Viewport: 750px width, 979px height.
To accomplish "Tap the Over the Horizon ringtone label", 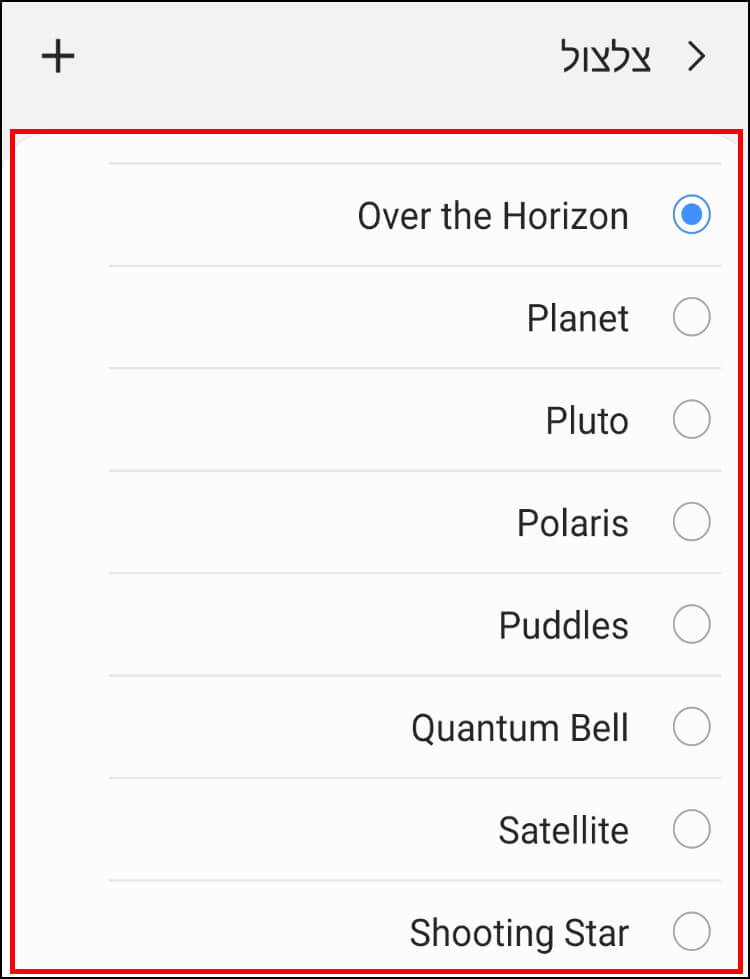I will 493,216.
